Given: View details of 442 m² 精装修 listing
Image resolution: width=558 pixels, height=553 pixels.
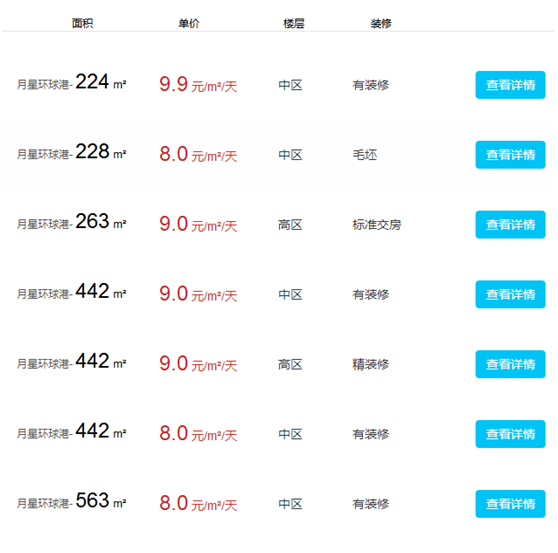Looking at the screenshot, I should tap(510, 364).
